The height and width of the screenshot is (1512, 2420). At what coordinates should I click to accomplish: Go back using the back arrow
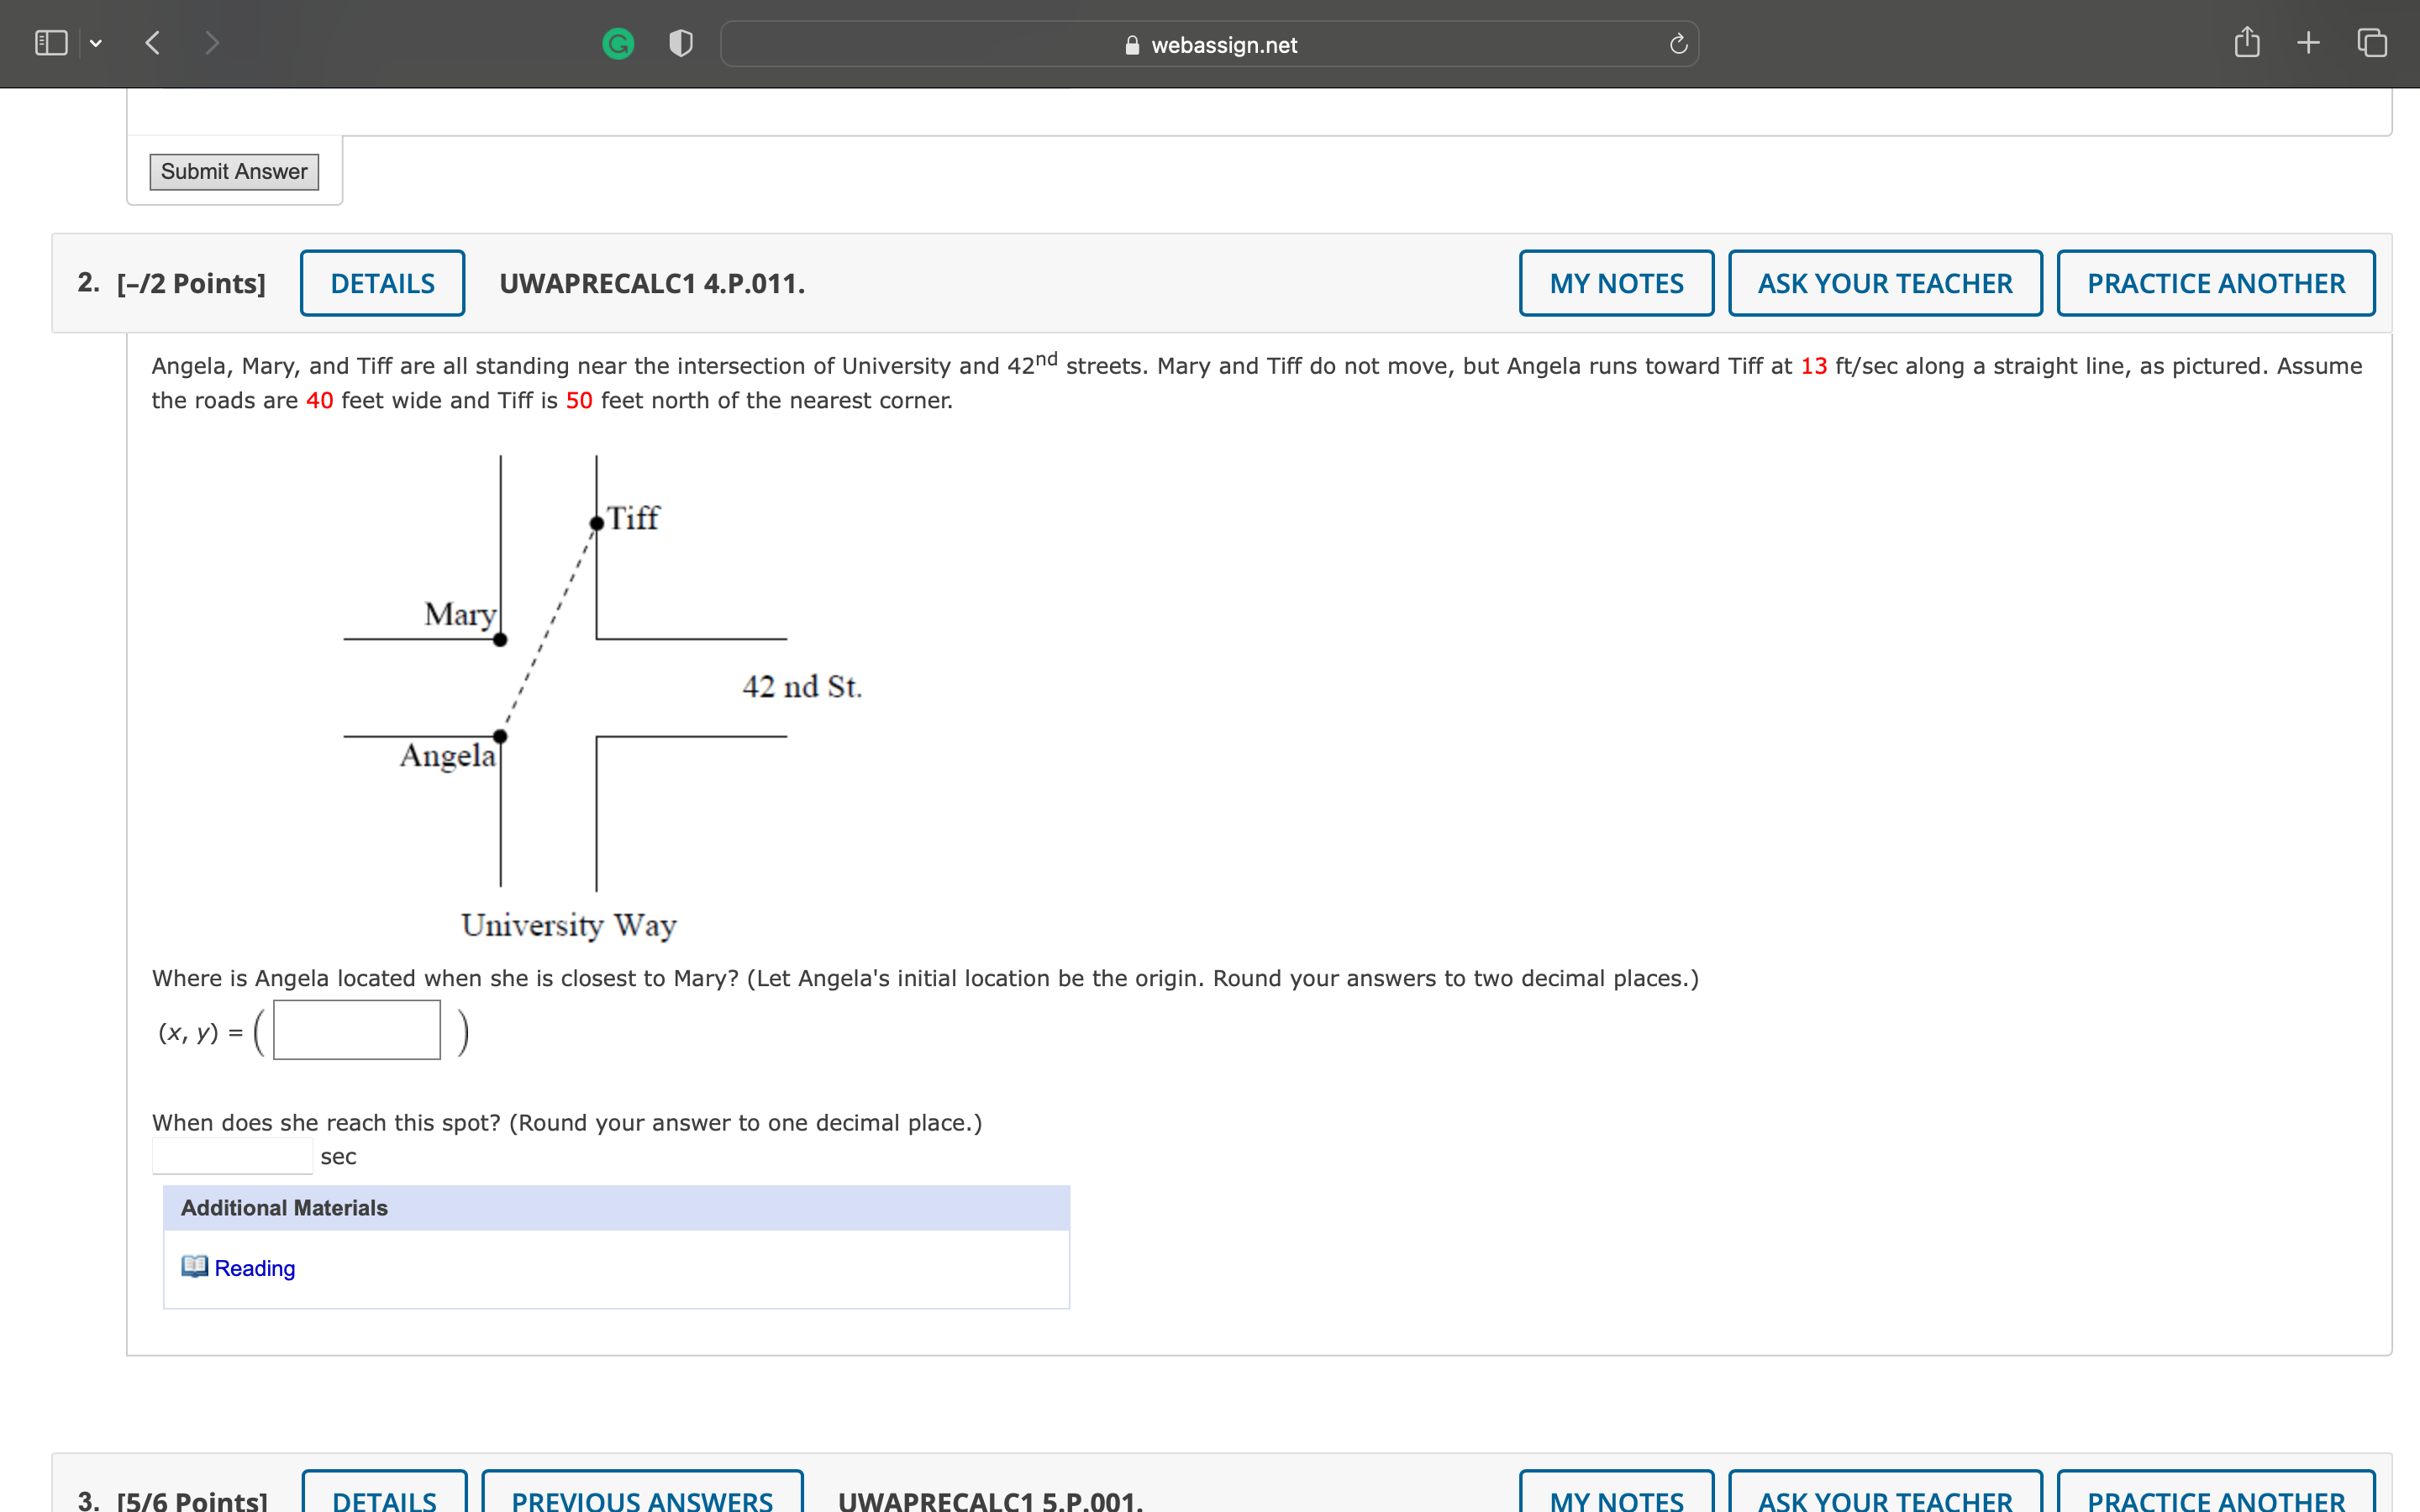153,43
